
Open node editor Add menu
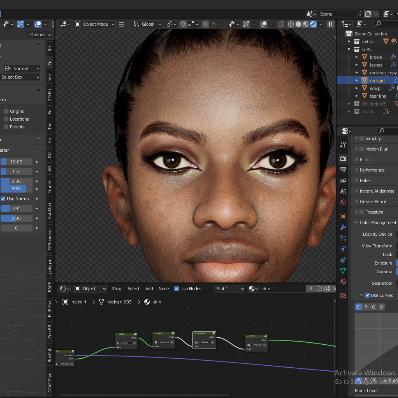(x=149, y=289)
